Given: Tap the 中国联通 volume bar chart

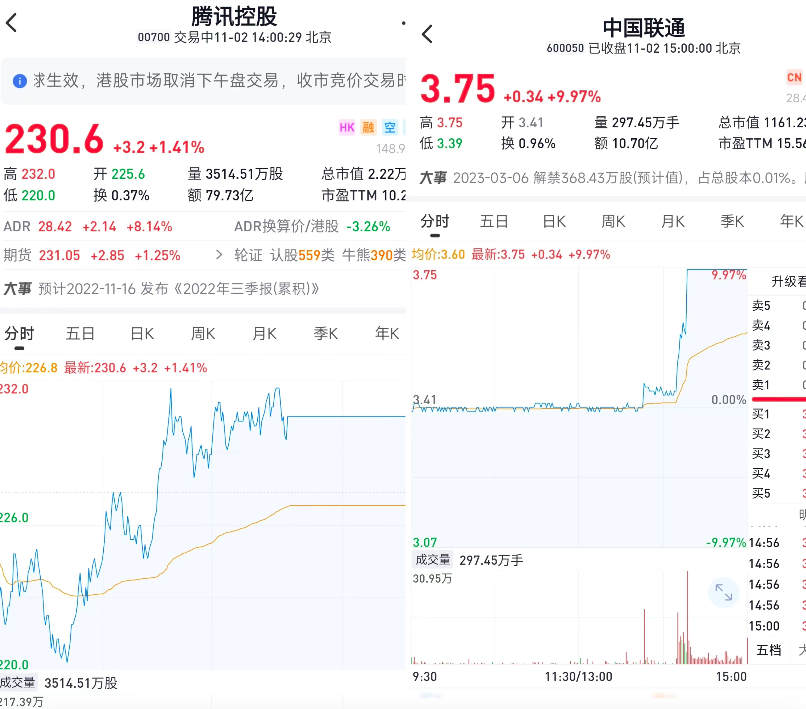Looking at the screenshot, I should pyautogui.click(x=579, y=617).
